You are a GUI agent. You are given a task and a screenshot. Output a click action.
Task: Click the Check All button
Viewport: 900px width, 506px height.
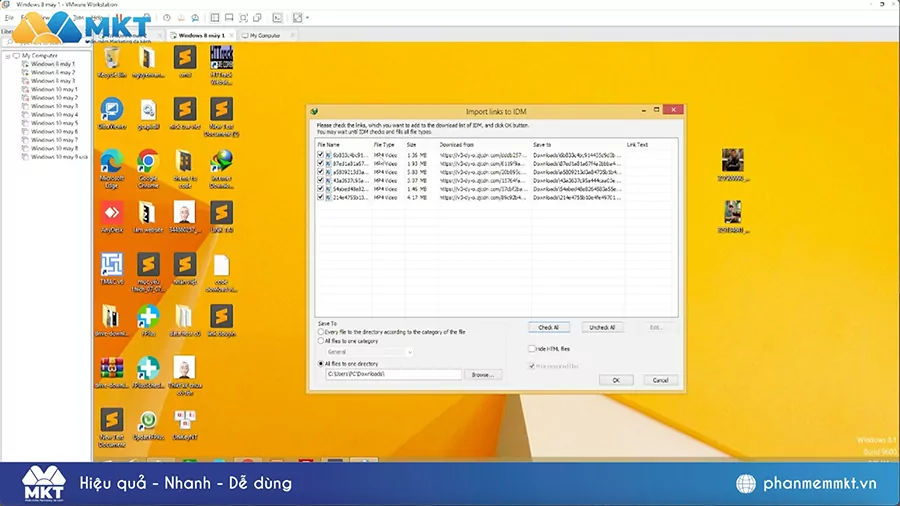point(549,328)
